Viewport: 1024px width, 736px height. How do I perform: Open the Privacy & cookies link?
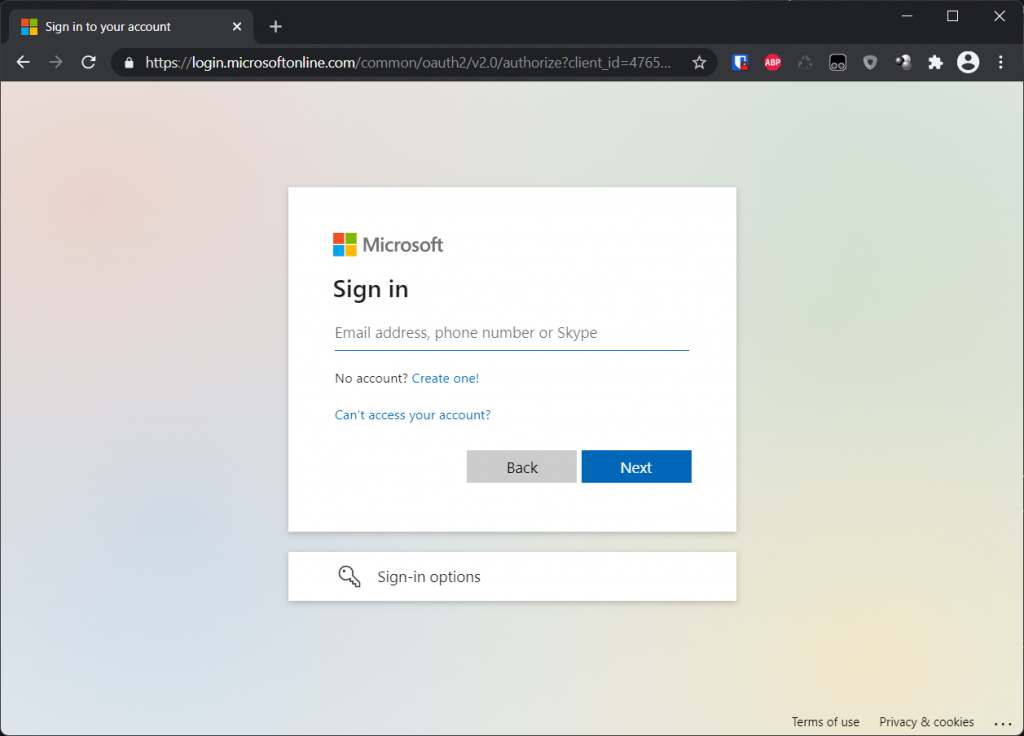[926, 722]
